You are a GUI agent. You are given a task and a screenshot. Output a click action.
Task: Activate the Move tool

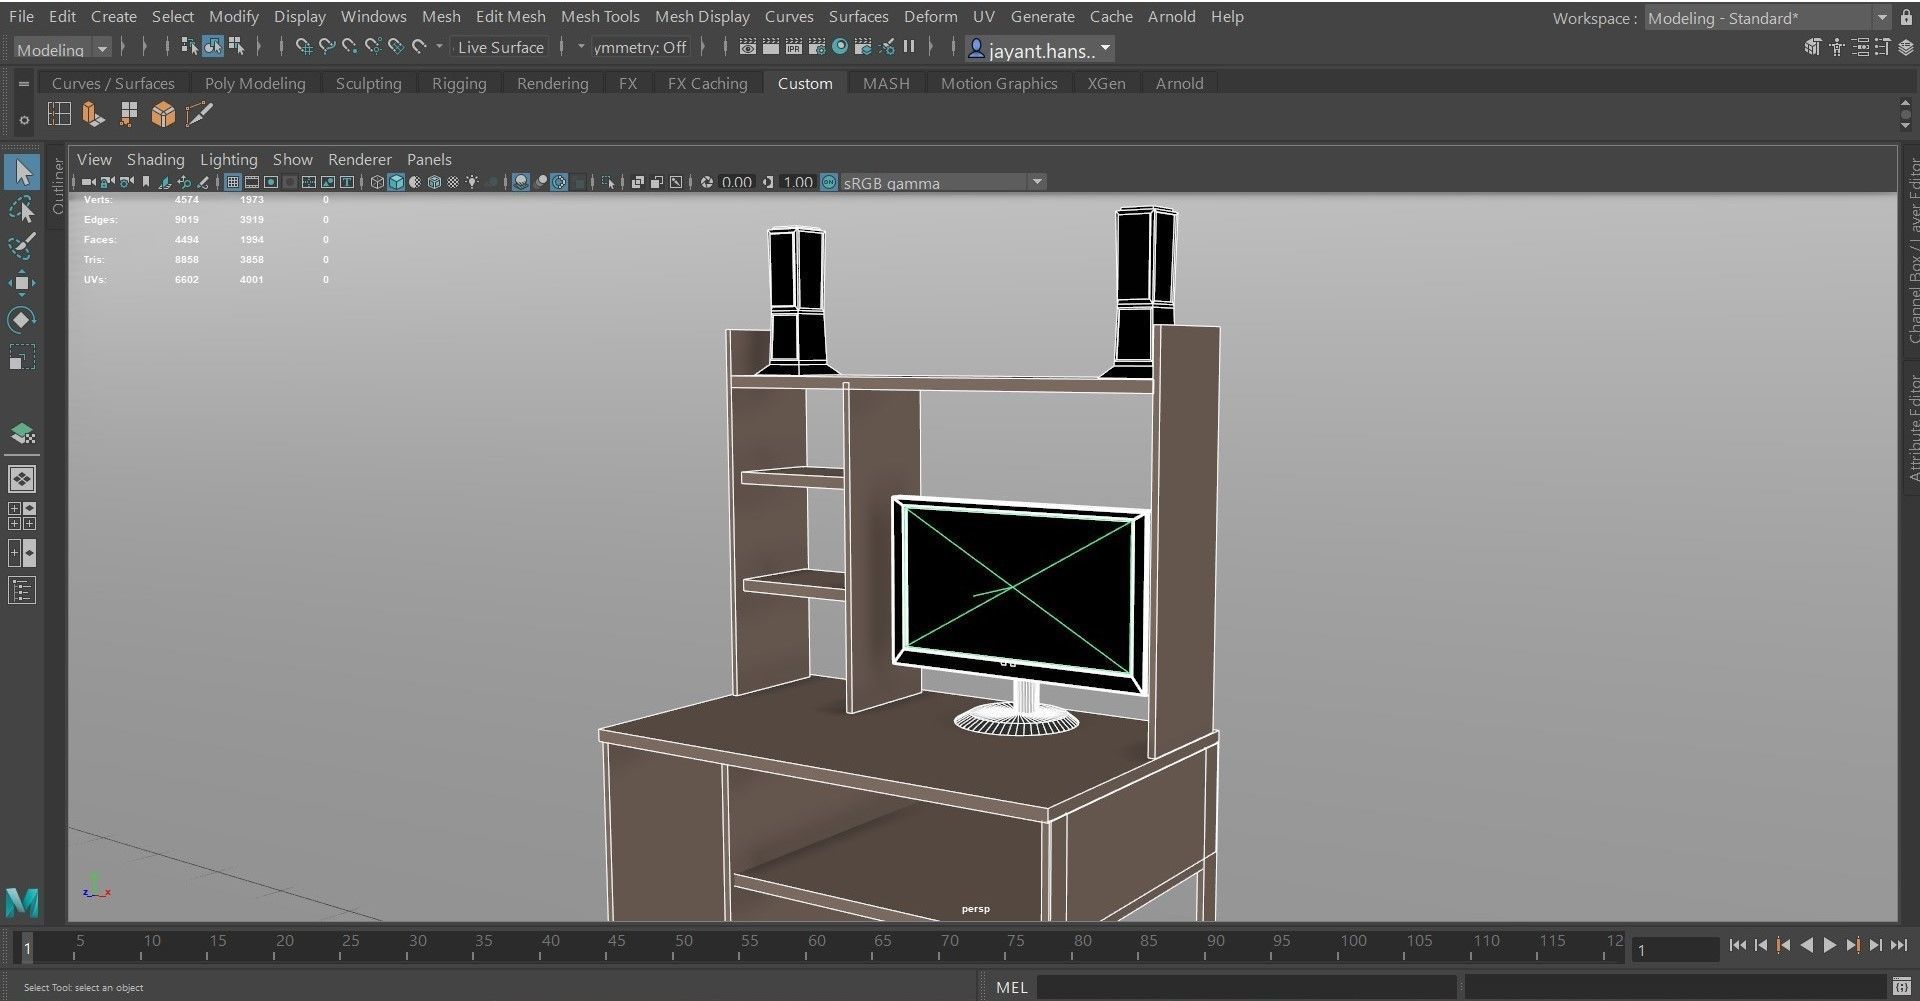pyautogui.click(x=22, y=283)
